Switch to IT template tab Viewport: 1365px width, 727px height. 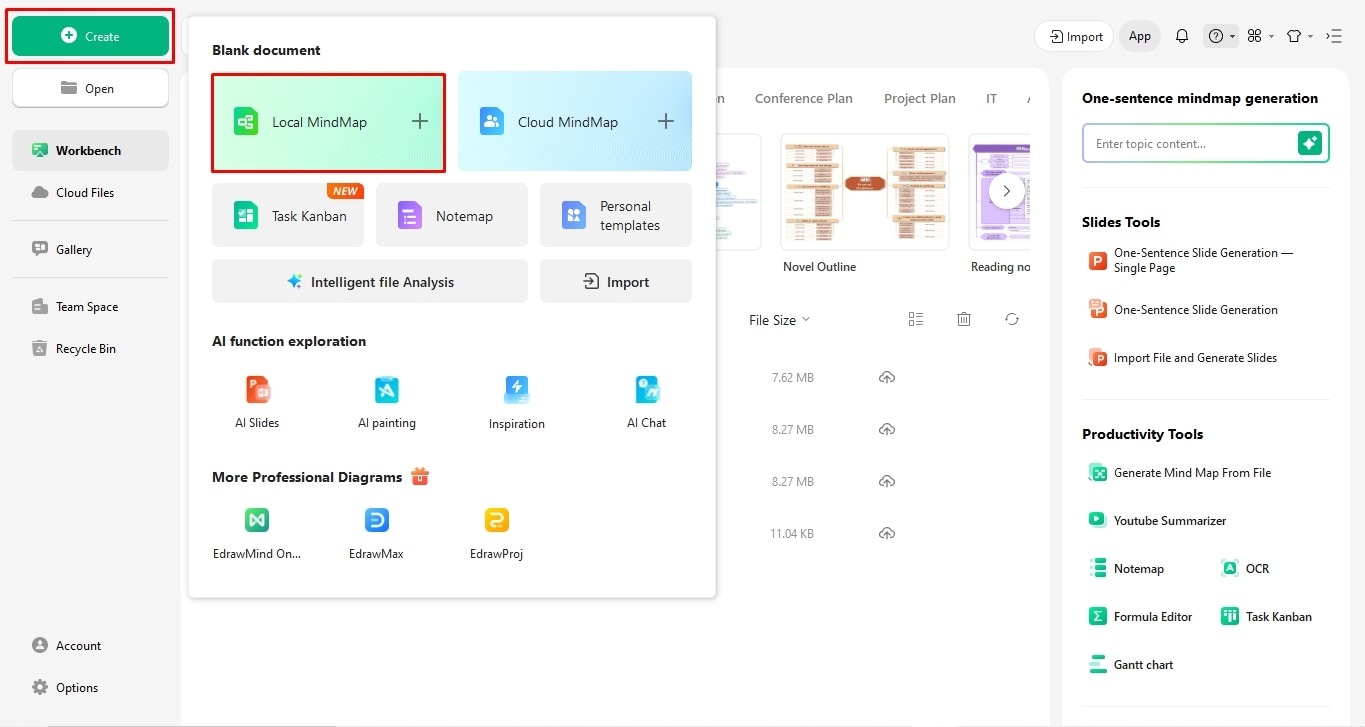click(x=991, y=98)
